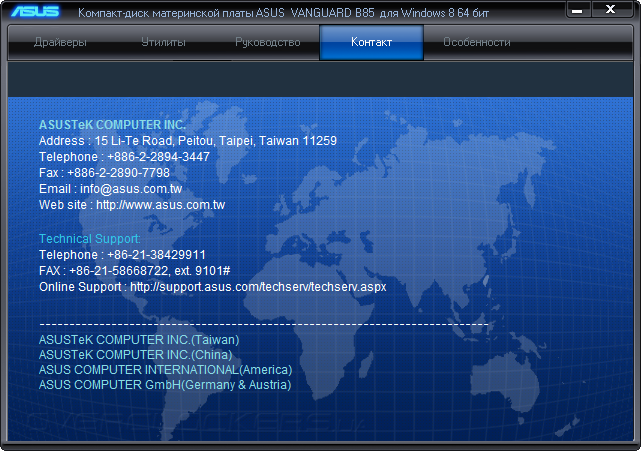Screen dimensions: 641x451
Task: Click the Address 15 Li-Te Road line
Action: click(188, 141)
